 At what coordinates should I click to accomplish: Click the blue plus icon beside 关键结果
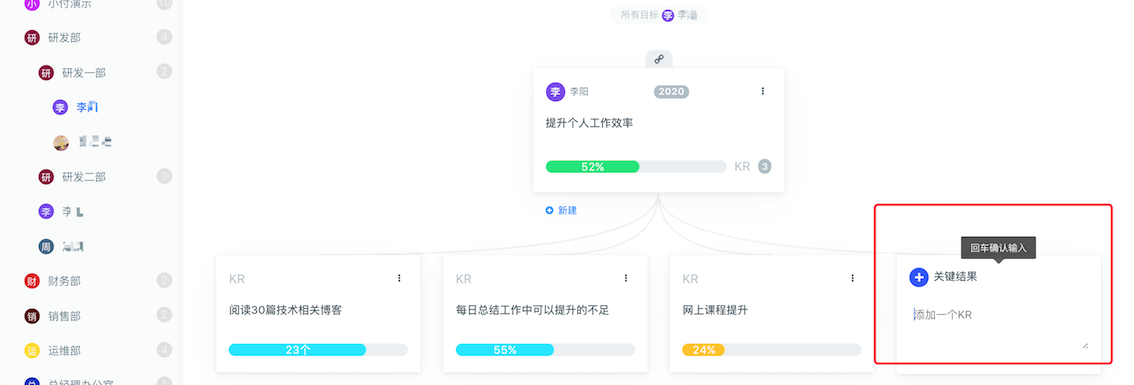point(918,276)
